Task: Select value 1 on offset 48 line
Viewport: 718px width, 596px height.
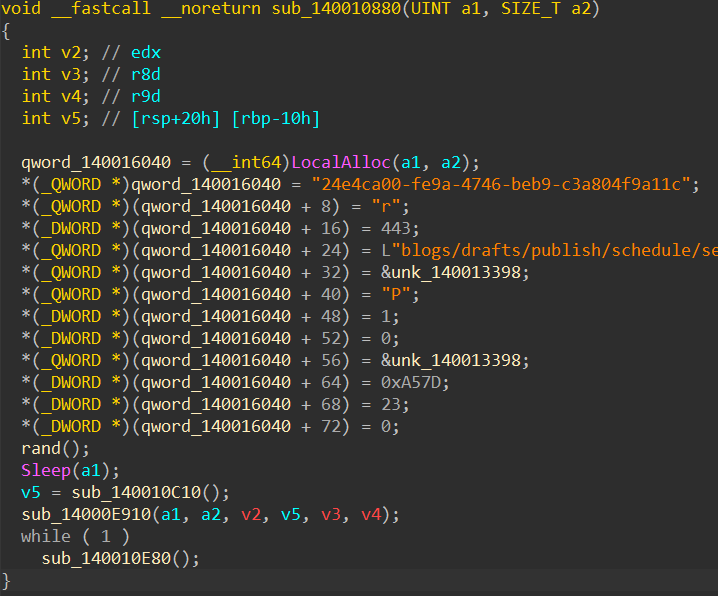Action: 386,316
